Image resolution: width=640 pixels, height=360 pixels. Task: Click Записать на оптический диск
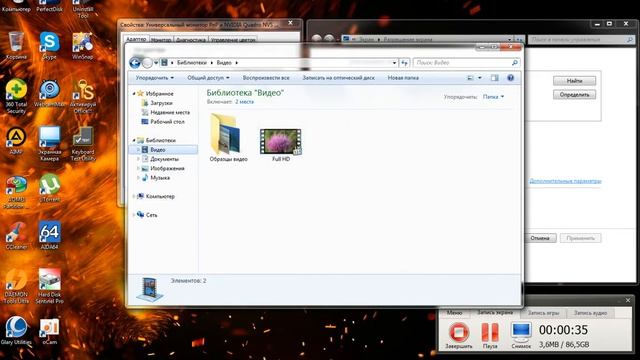pos(338,78)
